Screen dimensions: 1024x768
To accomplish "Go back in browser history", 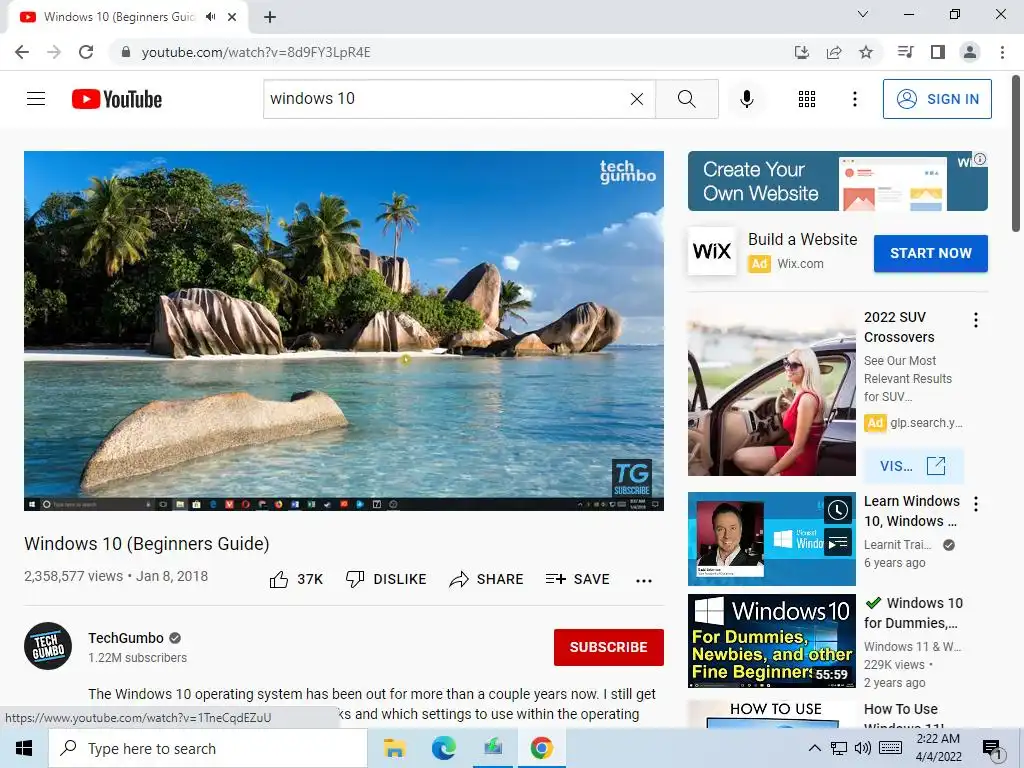I will pos(22,52).
